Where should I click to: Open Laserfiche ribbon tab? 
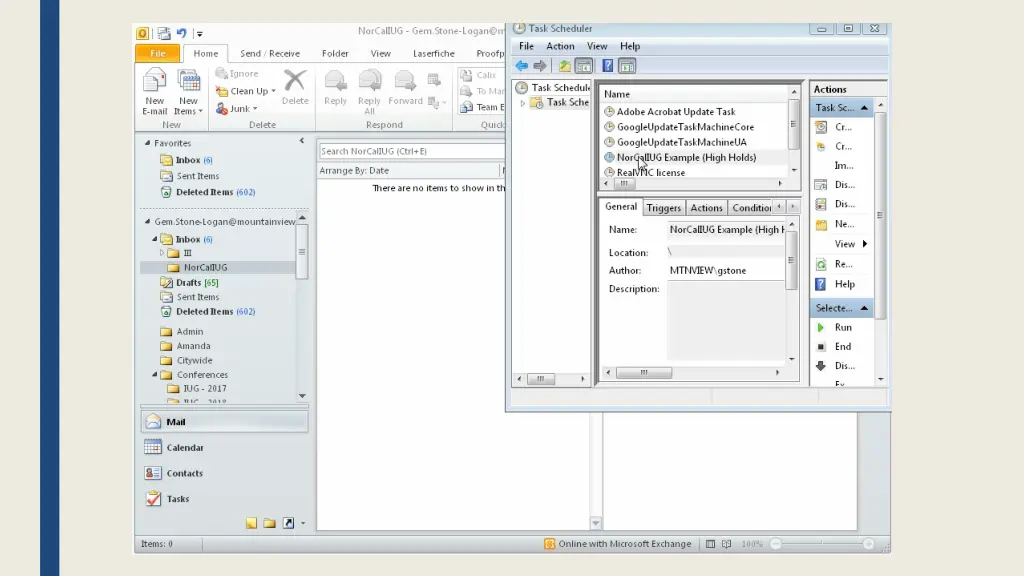pyautogui.click(x=434, y=54)
